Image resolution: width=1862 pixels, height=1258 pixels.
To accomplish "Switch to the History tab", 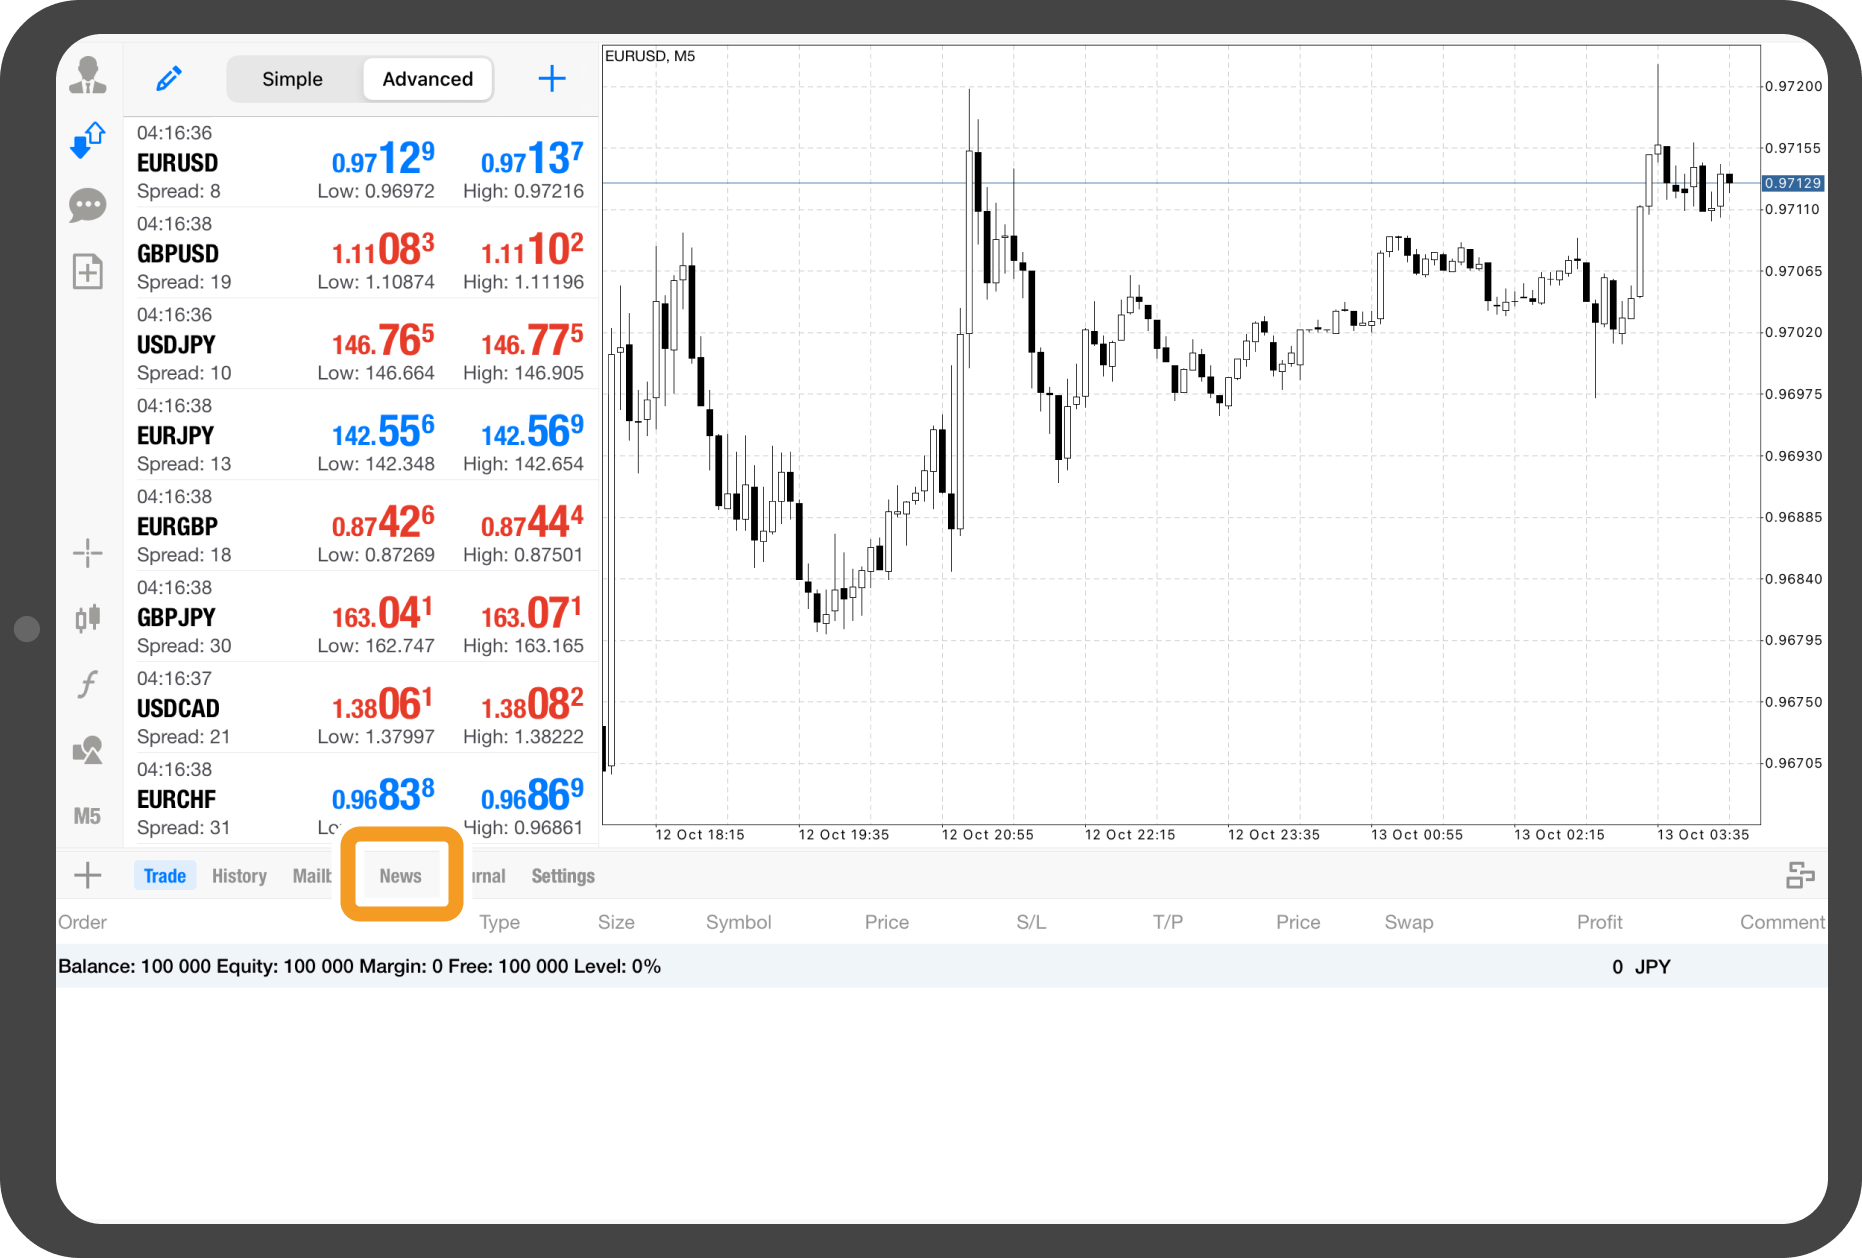I will pos(239,876).
